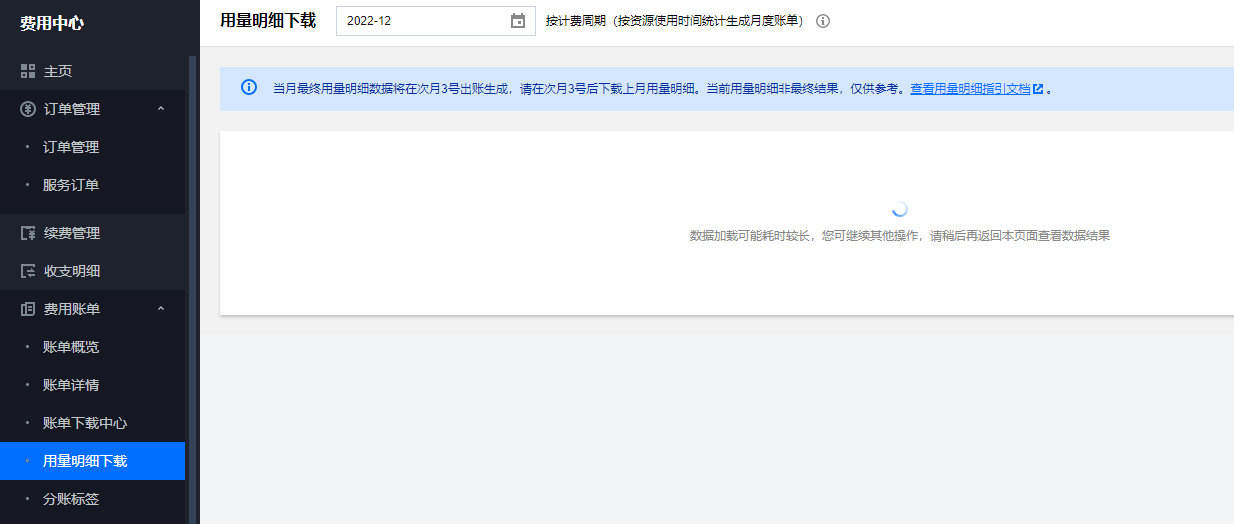
Task: Click the 订单管理 section yen icon
Action: [x=28, y=109]
